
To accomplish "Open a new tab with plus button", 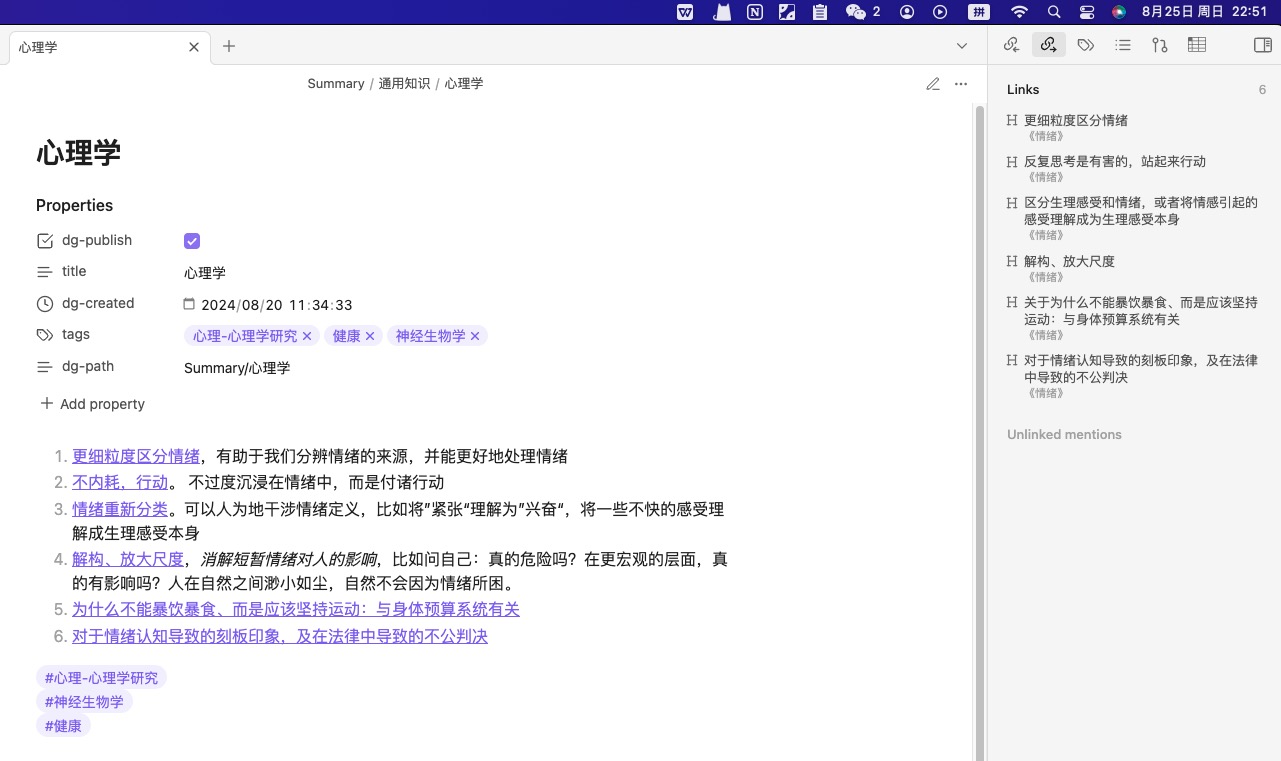I will pos(229,46).
